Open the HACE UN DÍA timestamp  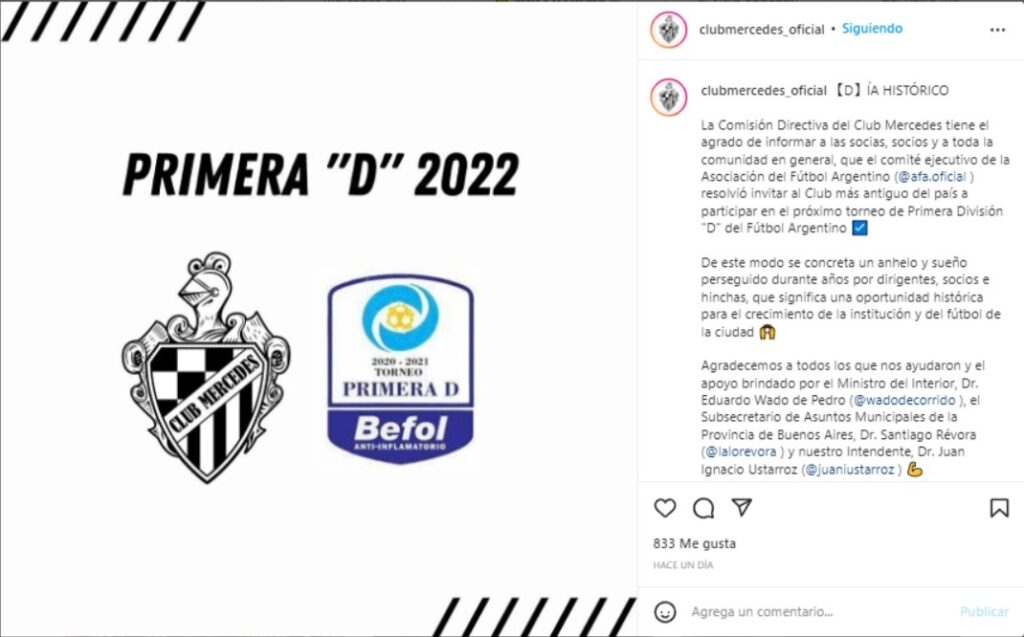[x=683, y=565]
